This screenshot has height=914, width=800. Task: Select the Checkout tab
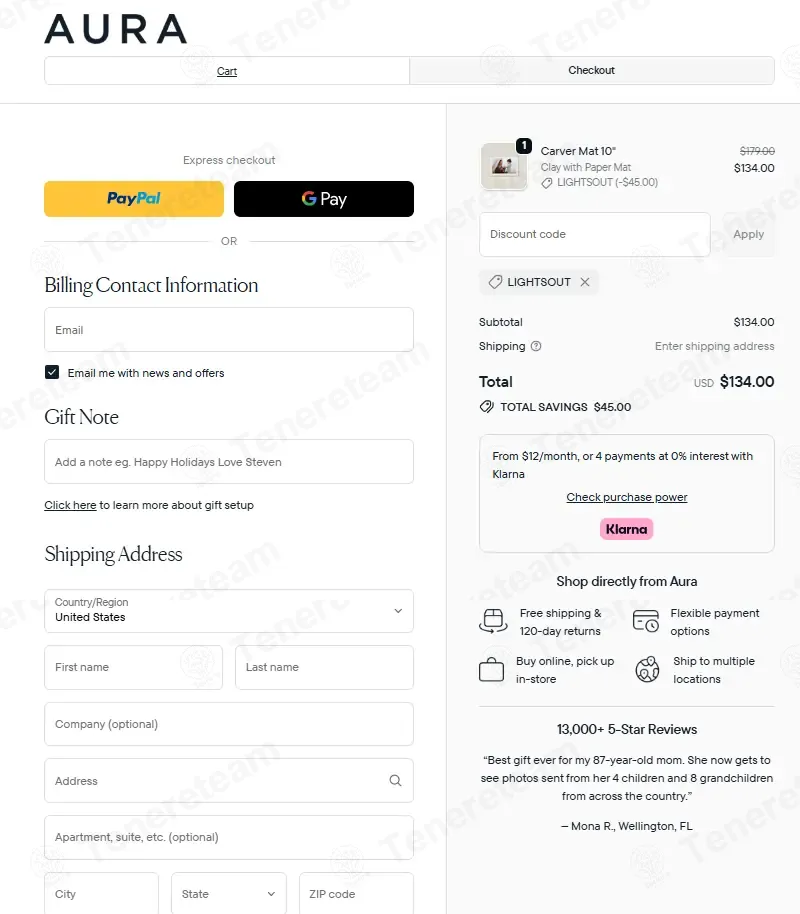(591, 70)
